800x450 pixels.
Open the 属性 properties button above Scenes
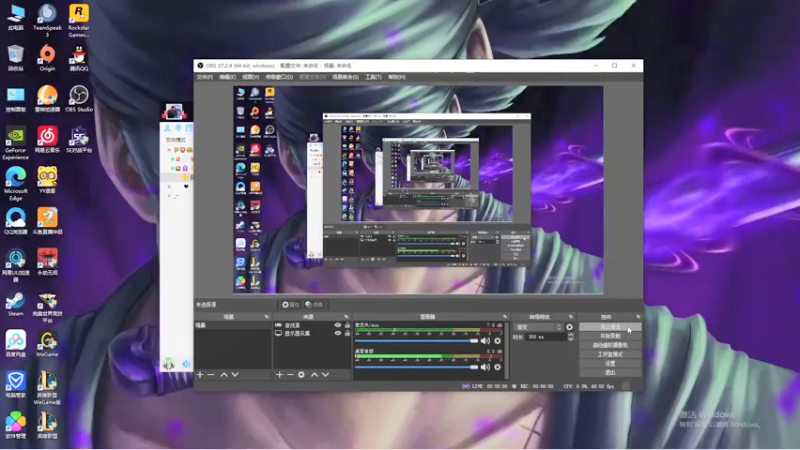click(290, 305)
